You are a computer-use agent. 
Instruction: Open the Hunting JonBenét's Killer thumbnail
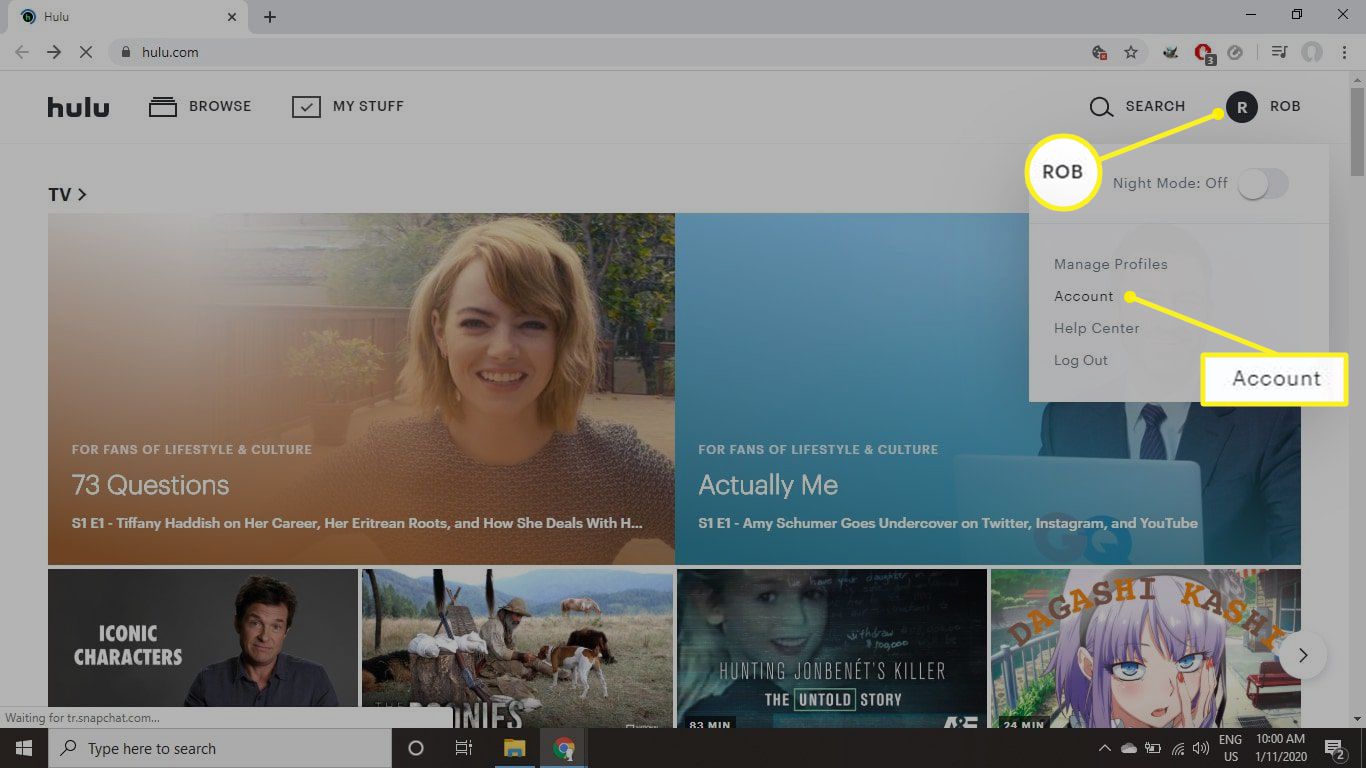[x=831, y=648]
